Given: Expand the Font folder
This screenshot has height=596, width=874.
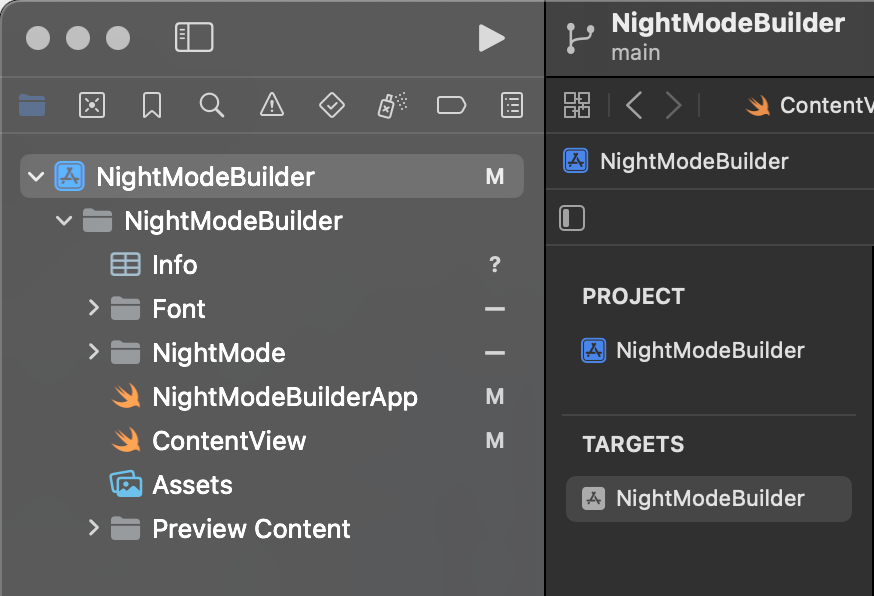Looking at the screenshot, I should coord(94,308).
